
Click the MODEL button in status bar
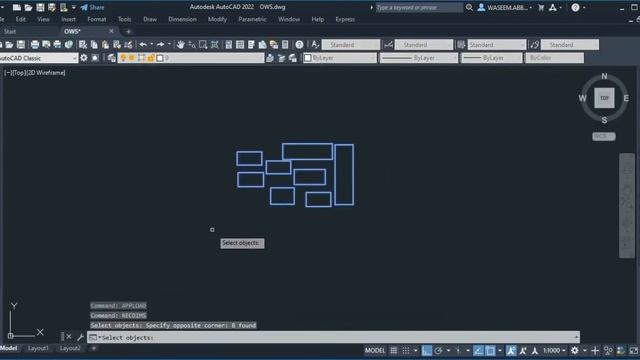coord(375,351)
